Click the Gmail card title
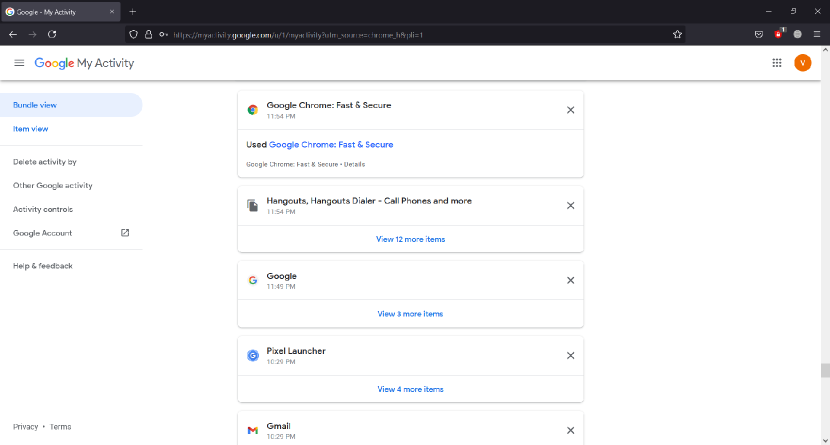Image resolution: width=830 pixels, height=445 pixels. tap(278, 426)
